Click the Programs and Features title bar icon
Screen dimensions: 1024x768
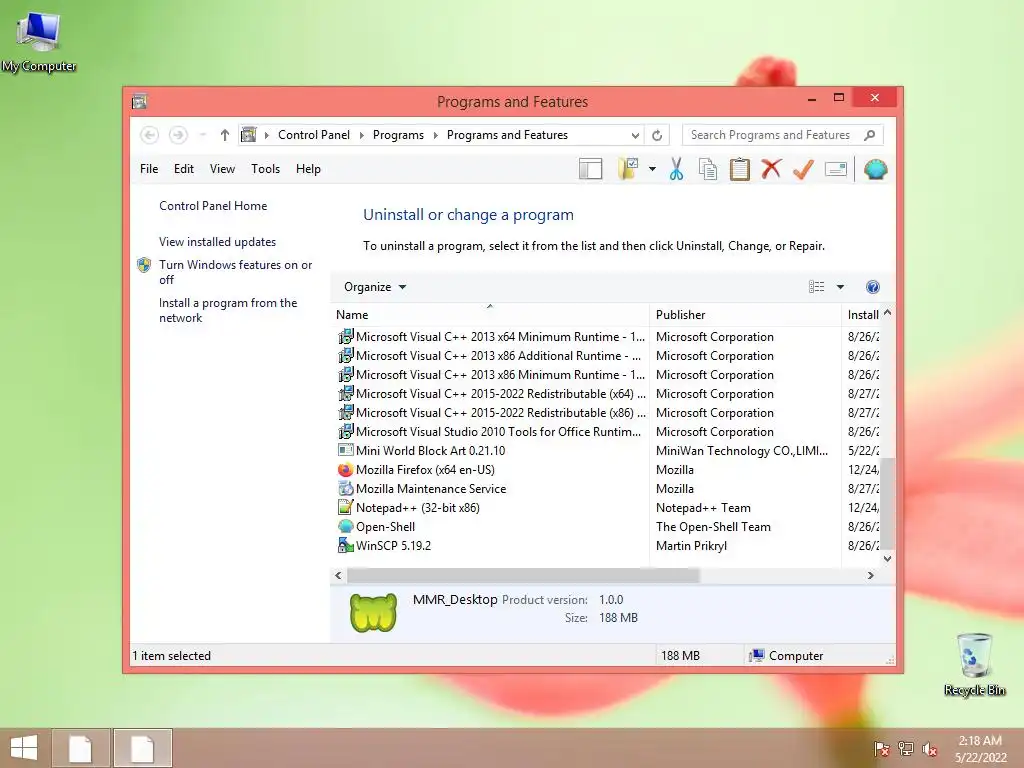pos(139,102)
